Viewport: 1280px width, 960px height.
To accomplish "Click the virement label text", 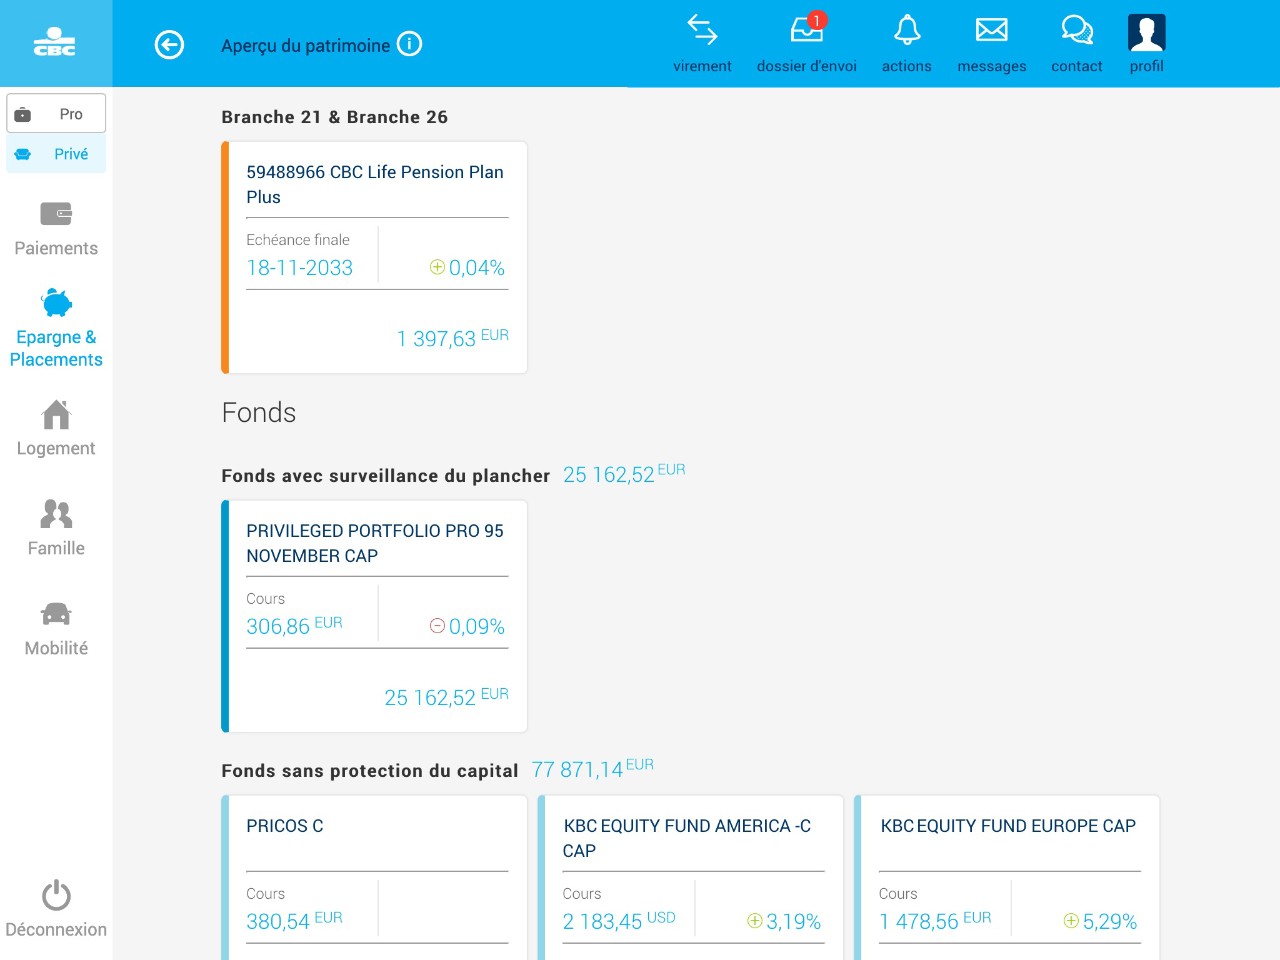I will 702,66.
